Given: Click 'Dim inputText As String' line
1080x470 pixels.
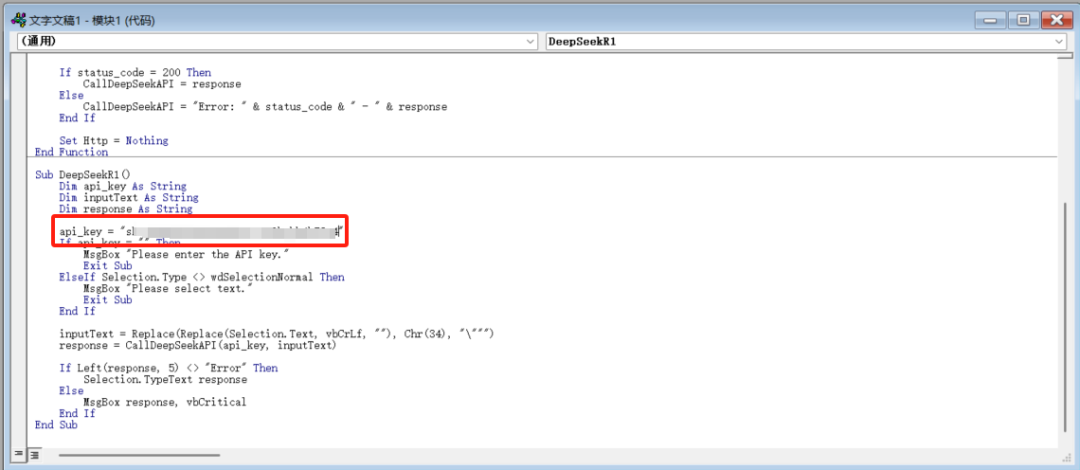Looking at the screenshot, I should (129, 198).
